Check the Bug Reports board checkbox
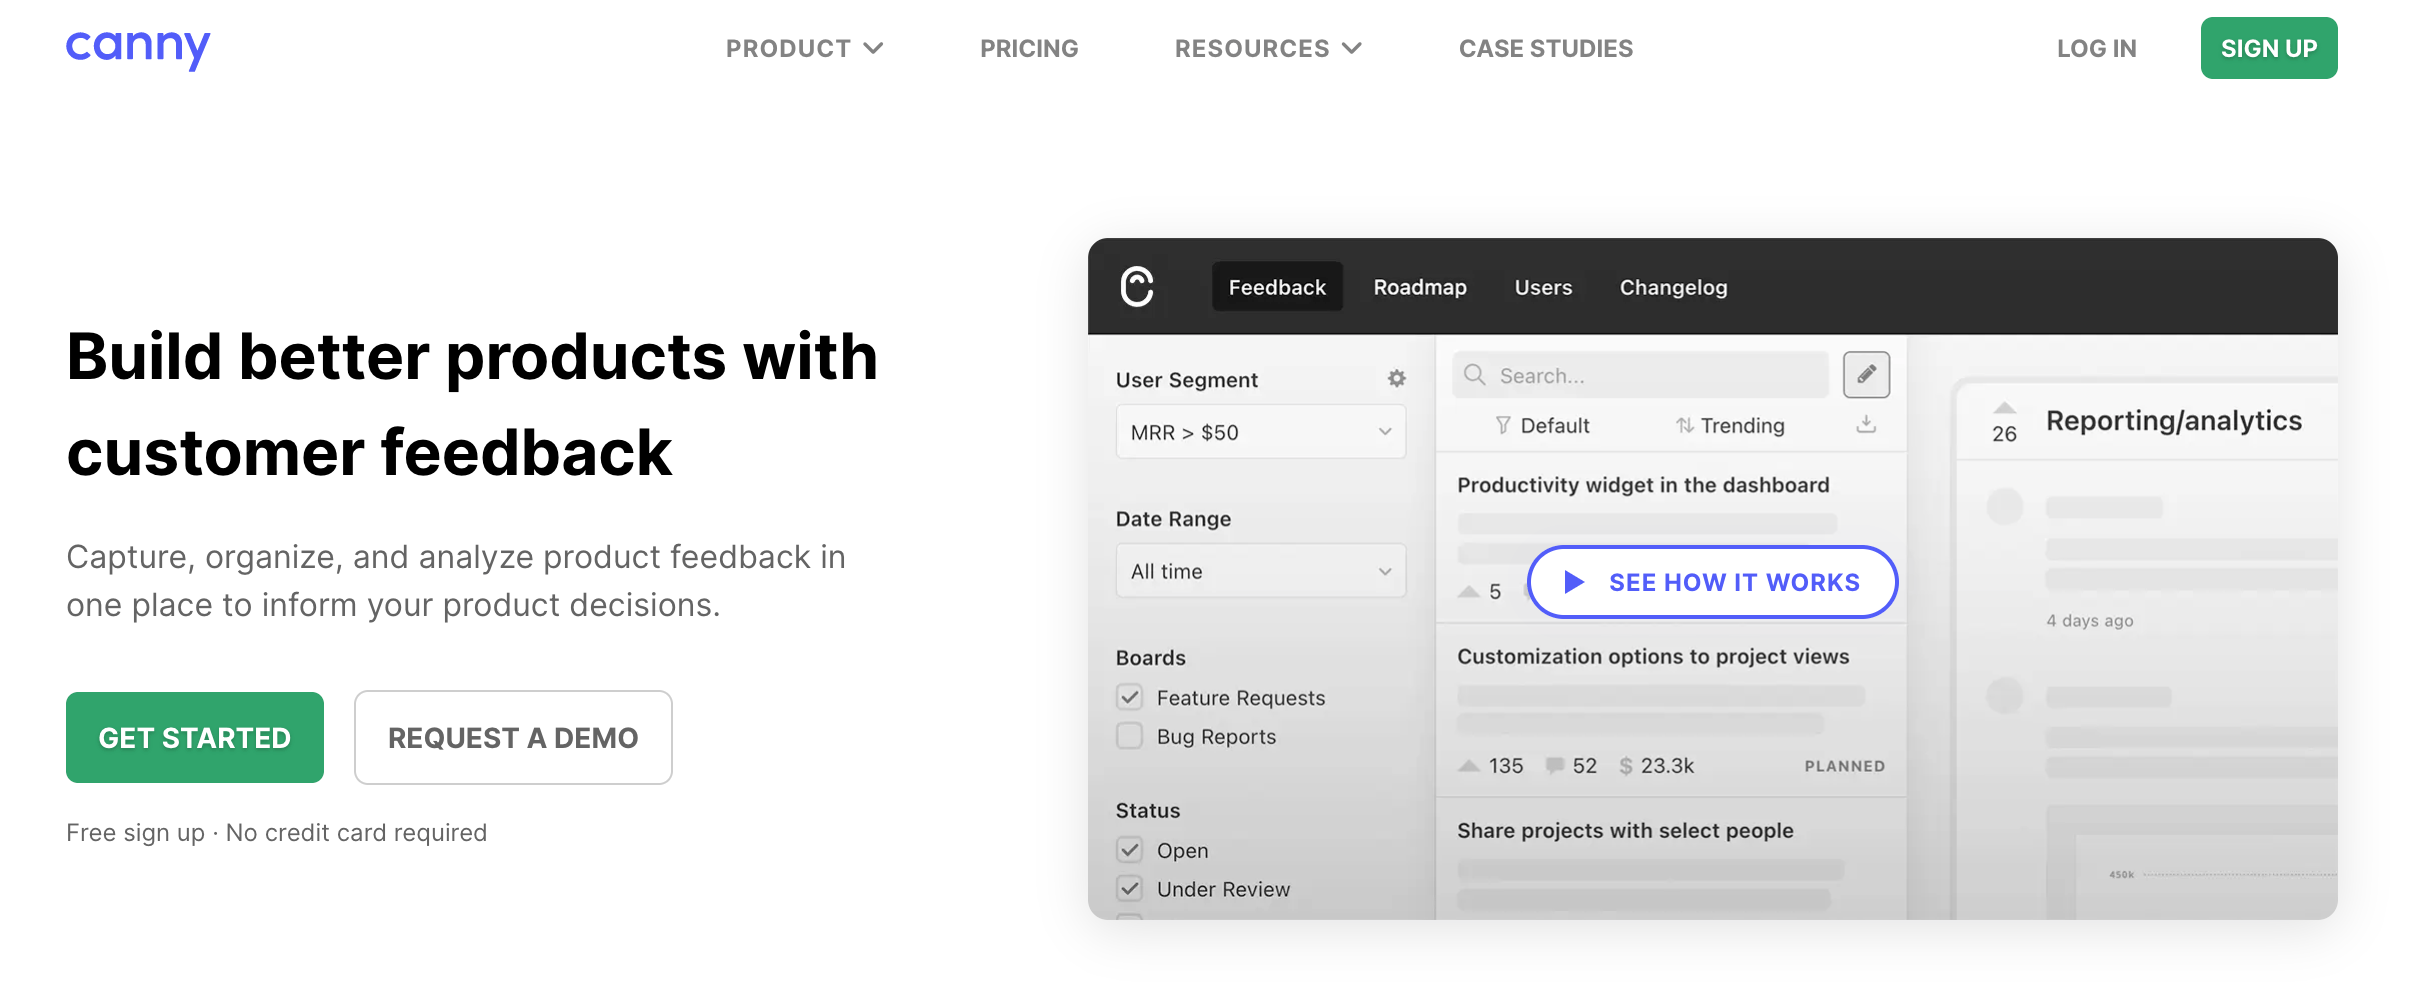2431x1002 pixels. coord(1130,736)
